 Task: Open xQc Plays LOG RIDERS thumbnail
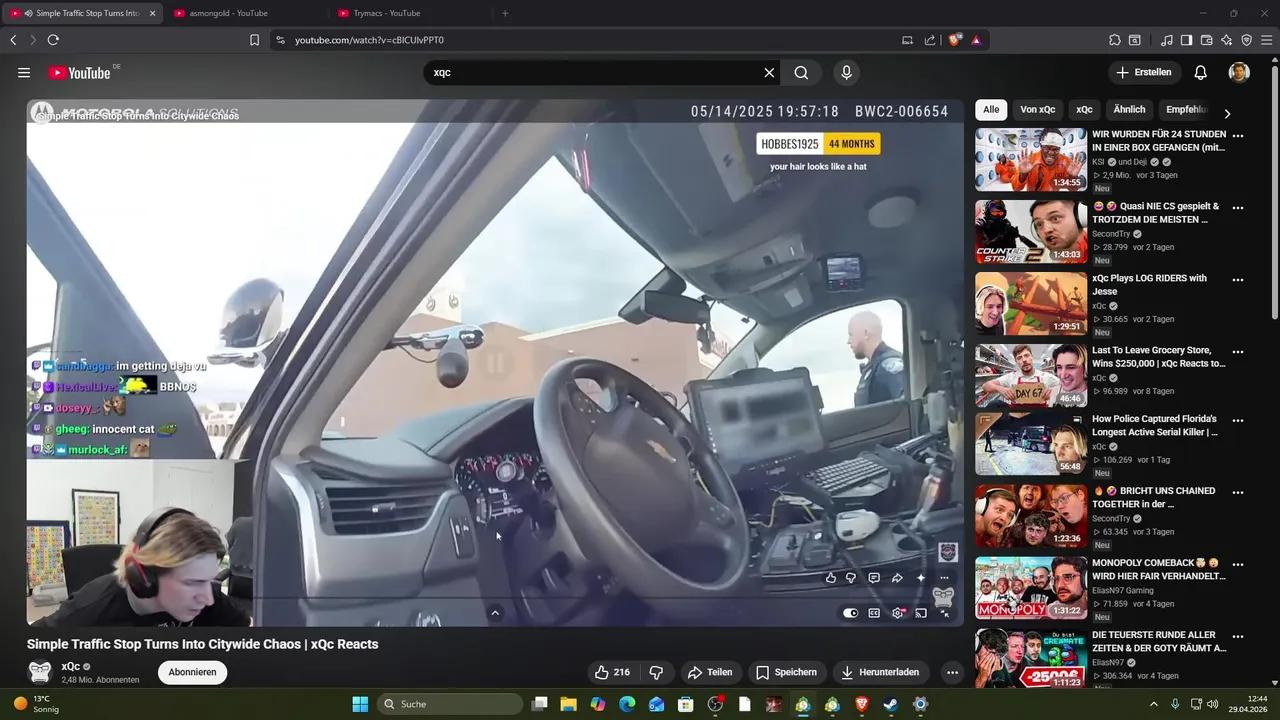pos(1031,303)
